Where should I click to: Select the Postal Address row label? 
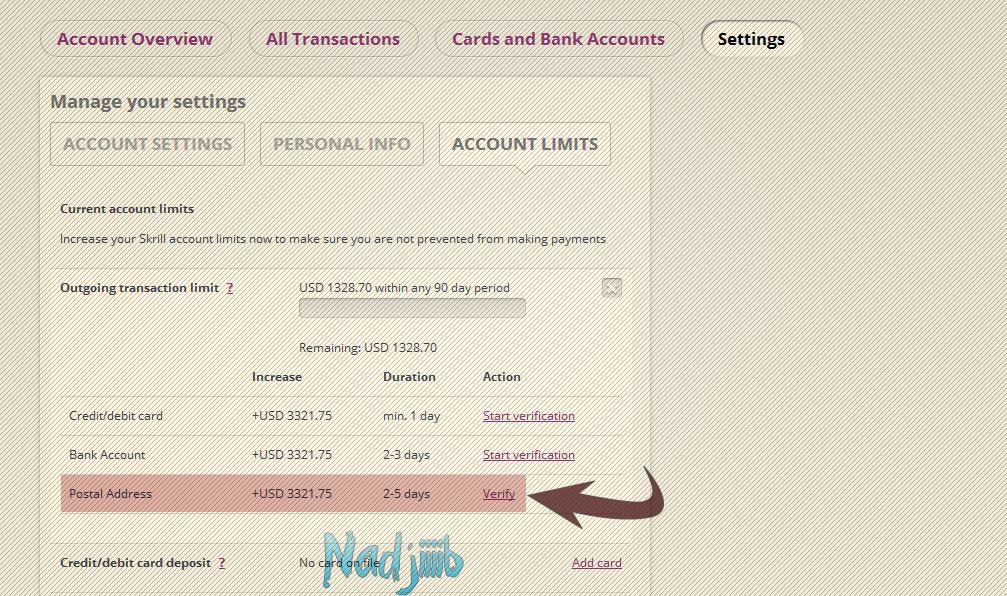click(110, 494)
